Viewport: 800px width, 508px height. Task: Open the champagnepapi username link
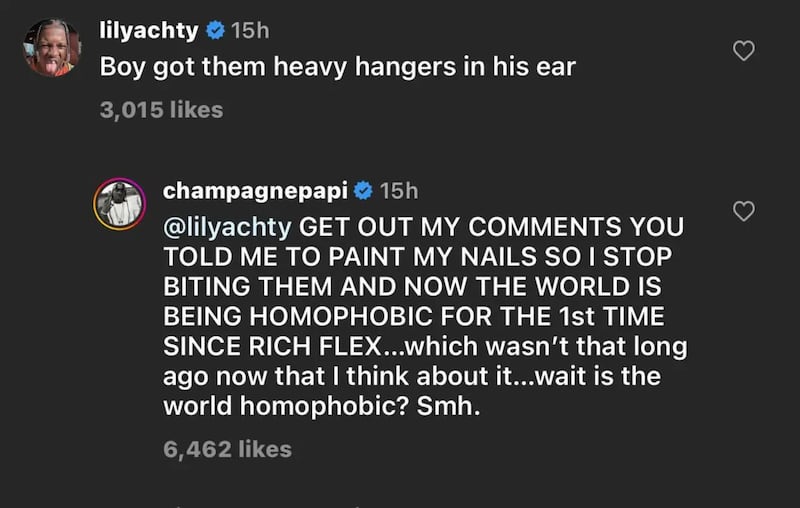click(x=255, y=190)
